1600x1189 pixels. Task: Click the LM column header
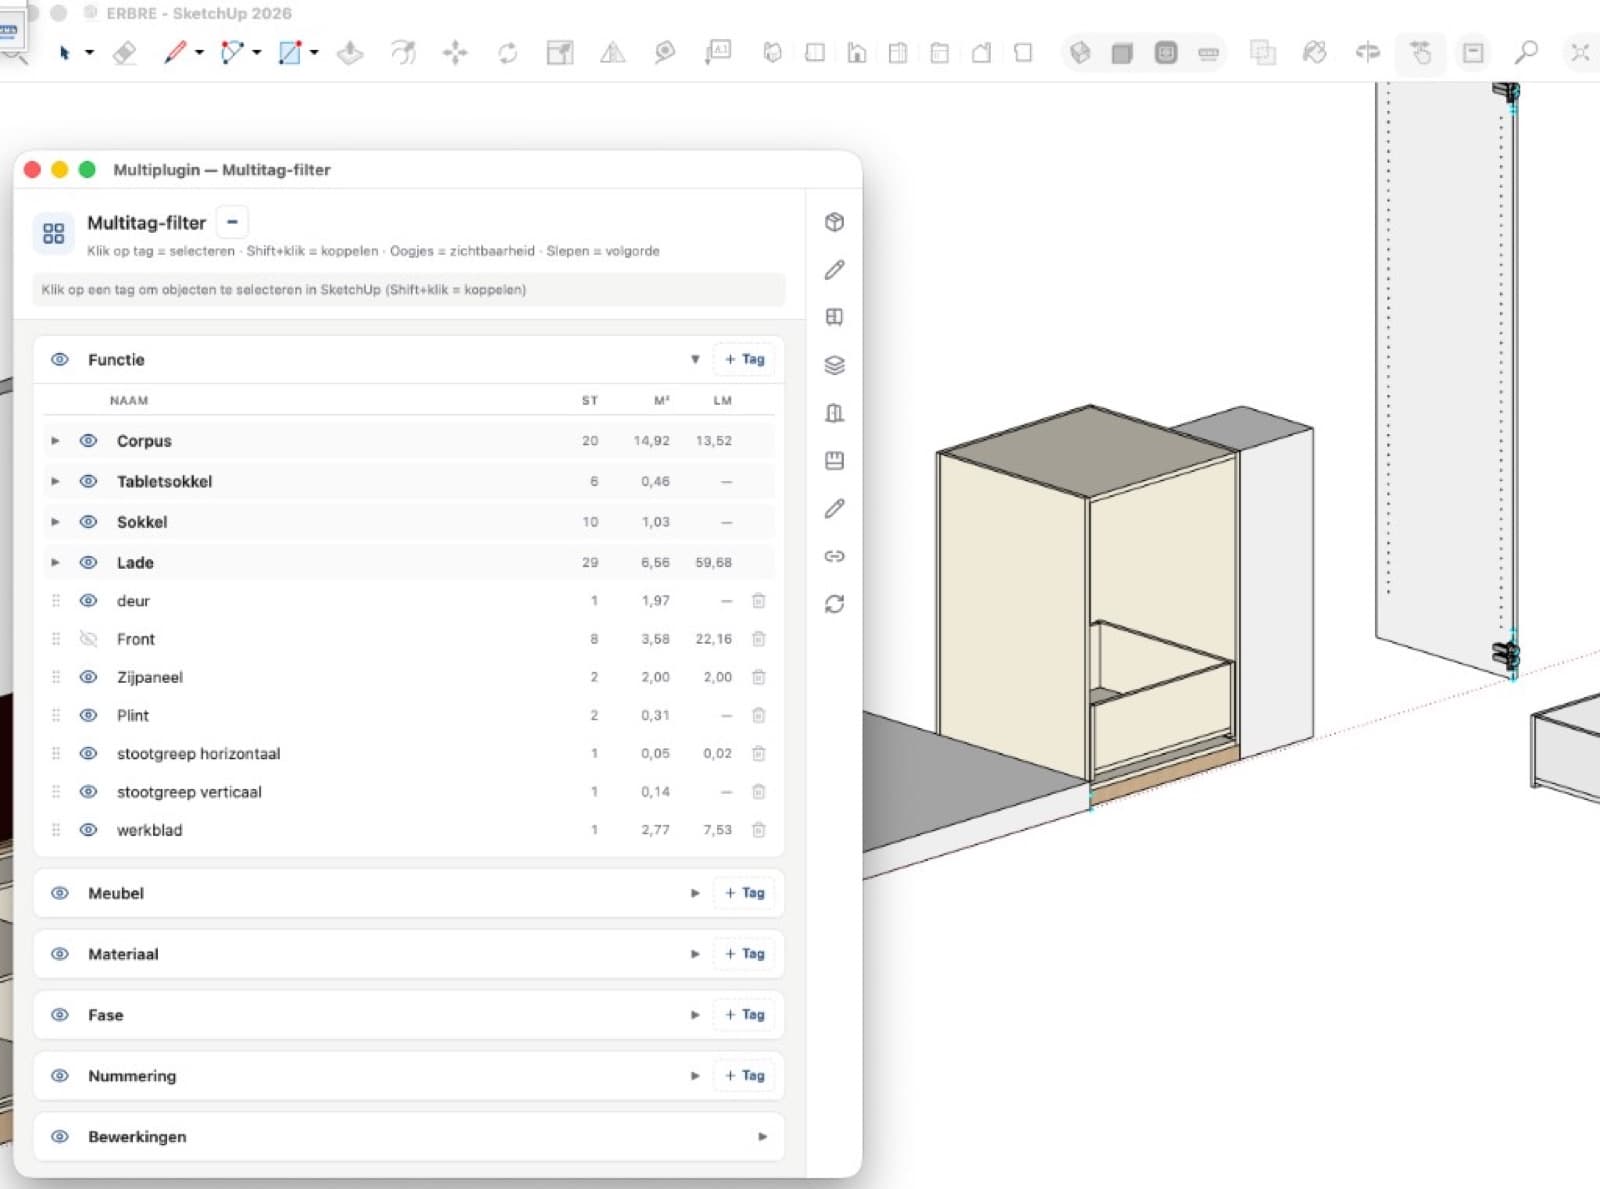point(722,401)
